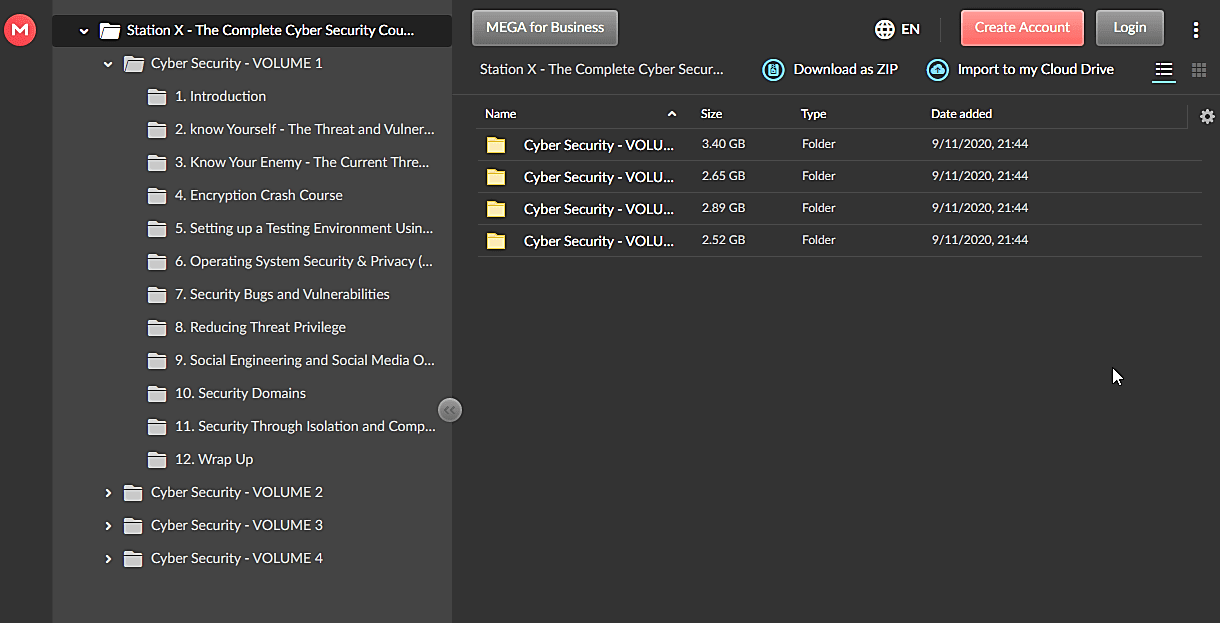1220x623 pixels.
Task: Expand Cyber Security - VOLUME 2 folder
Action: point(108,493)
